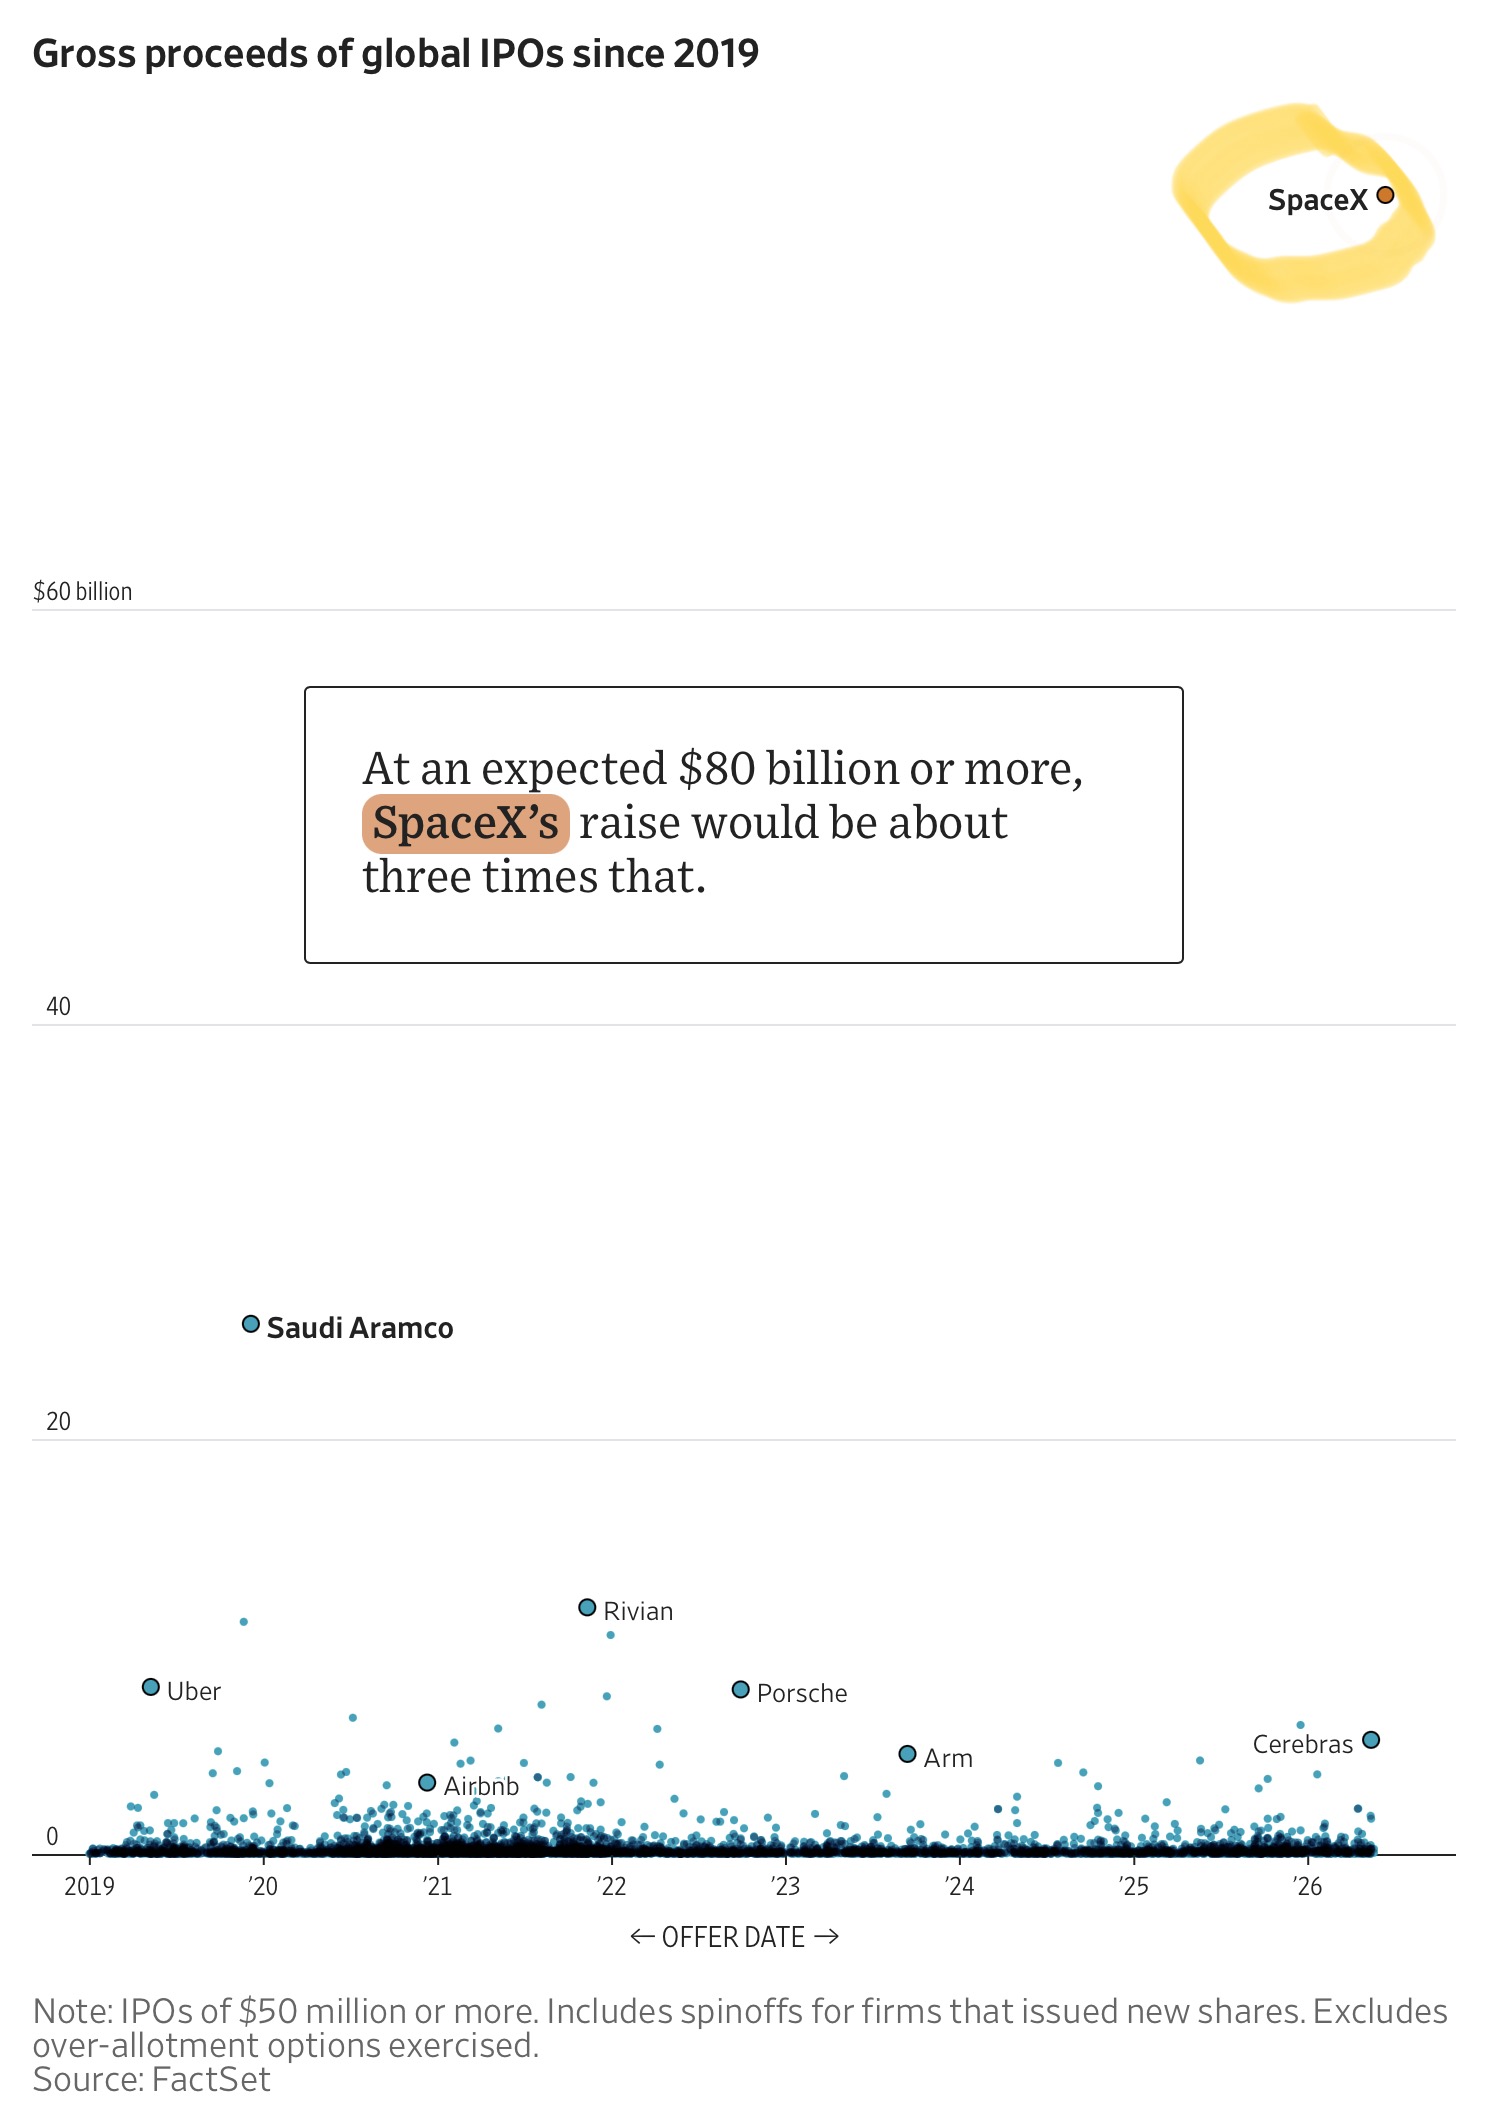The width and height of the screenshot is (1488, 2111).
Task: Click the Porsche IPO marker
Action: click(740, 1689)
